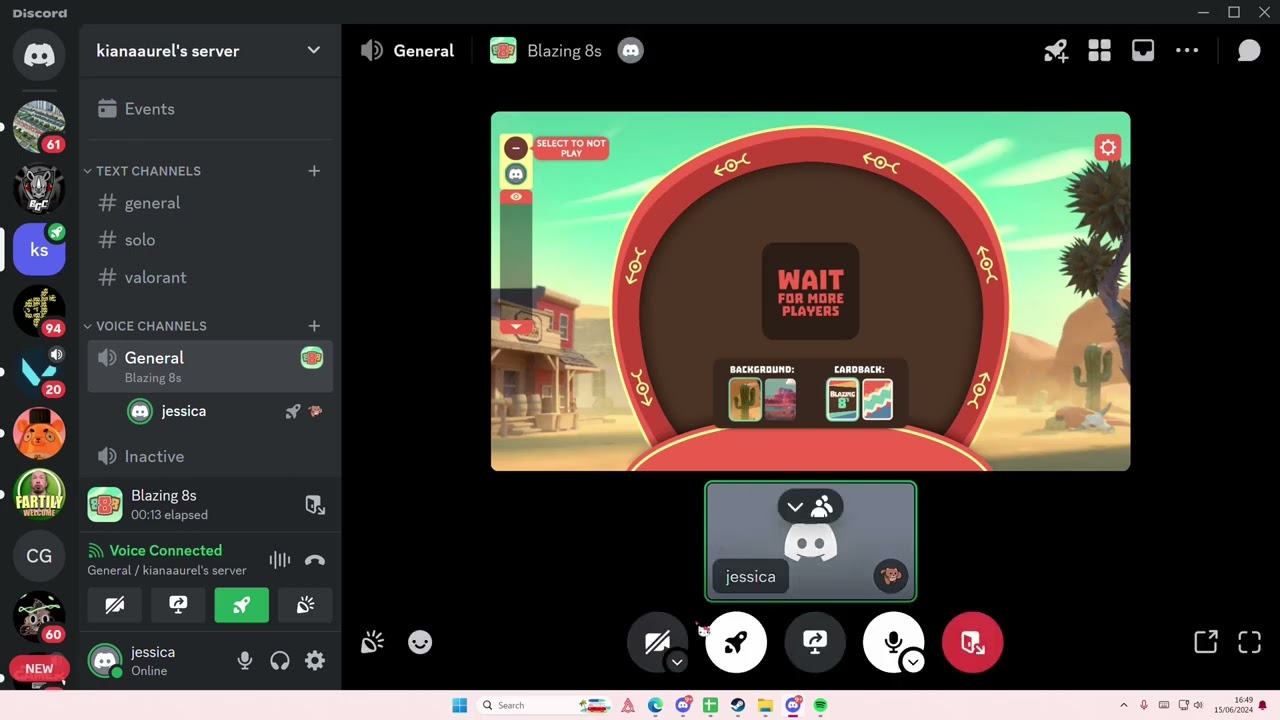Open the CG server icon
Viewport: 1280px width, 720px height.
click(39, 556)
